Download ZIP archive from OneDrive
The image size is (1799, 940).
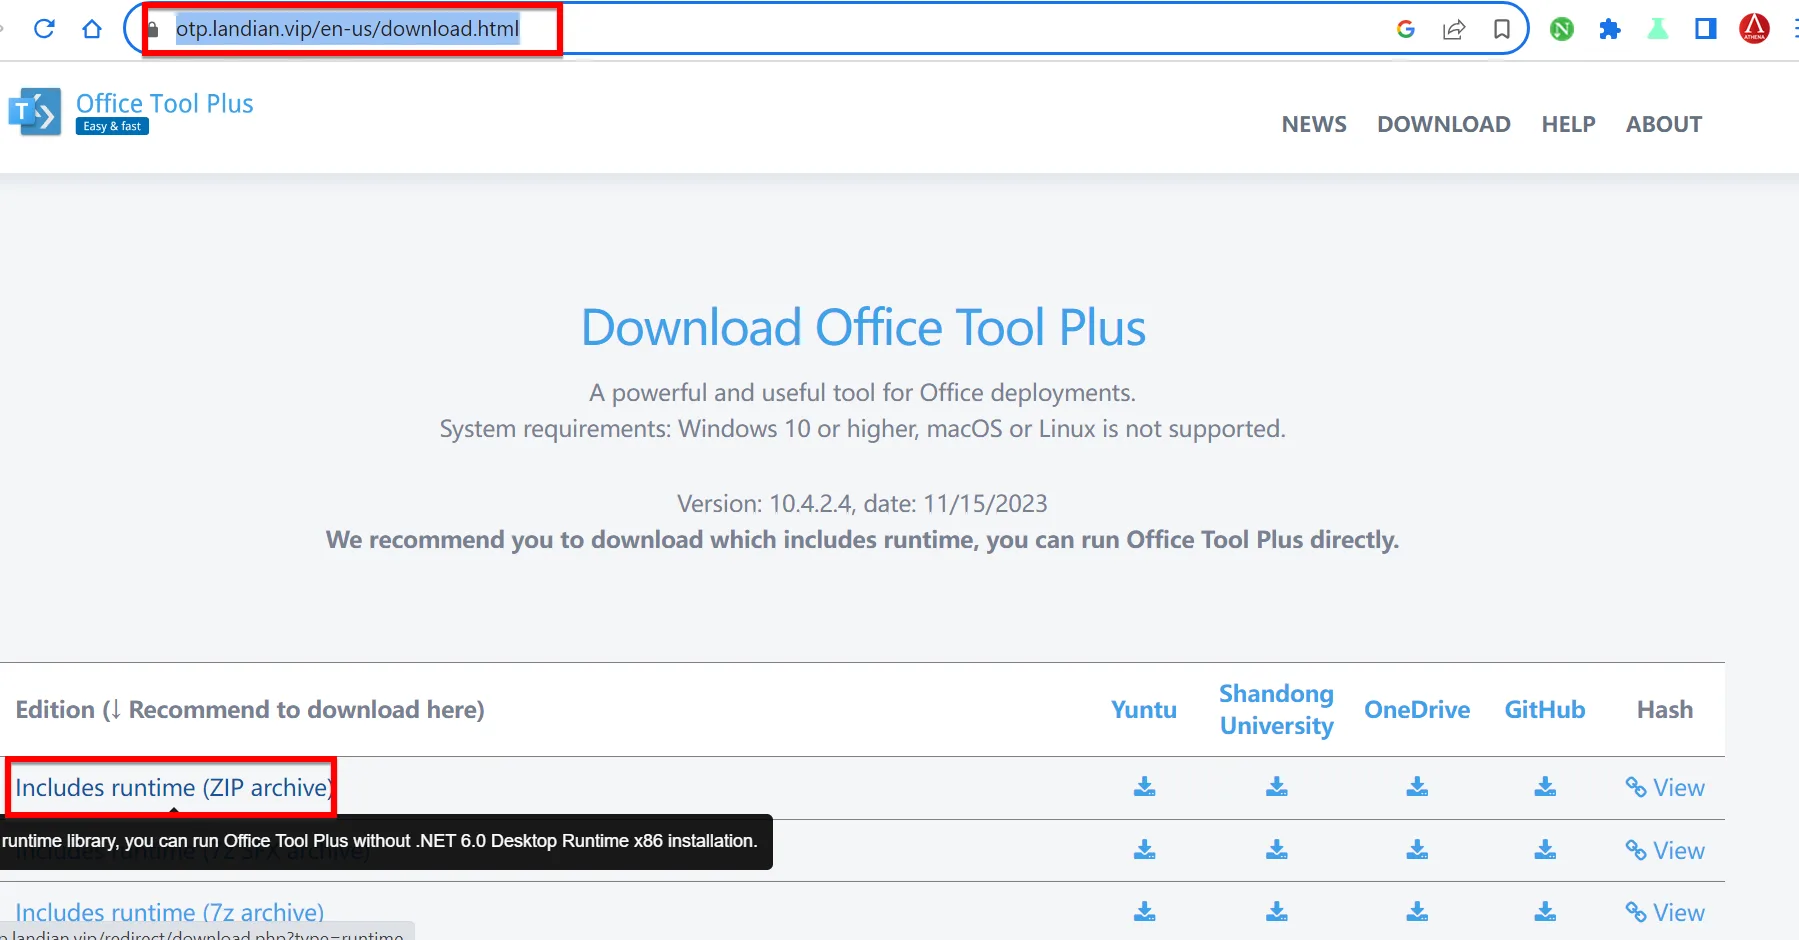[x=1417, y=787]
